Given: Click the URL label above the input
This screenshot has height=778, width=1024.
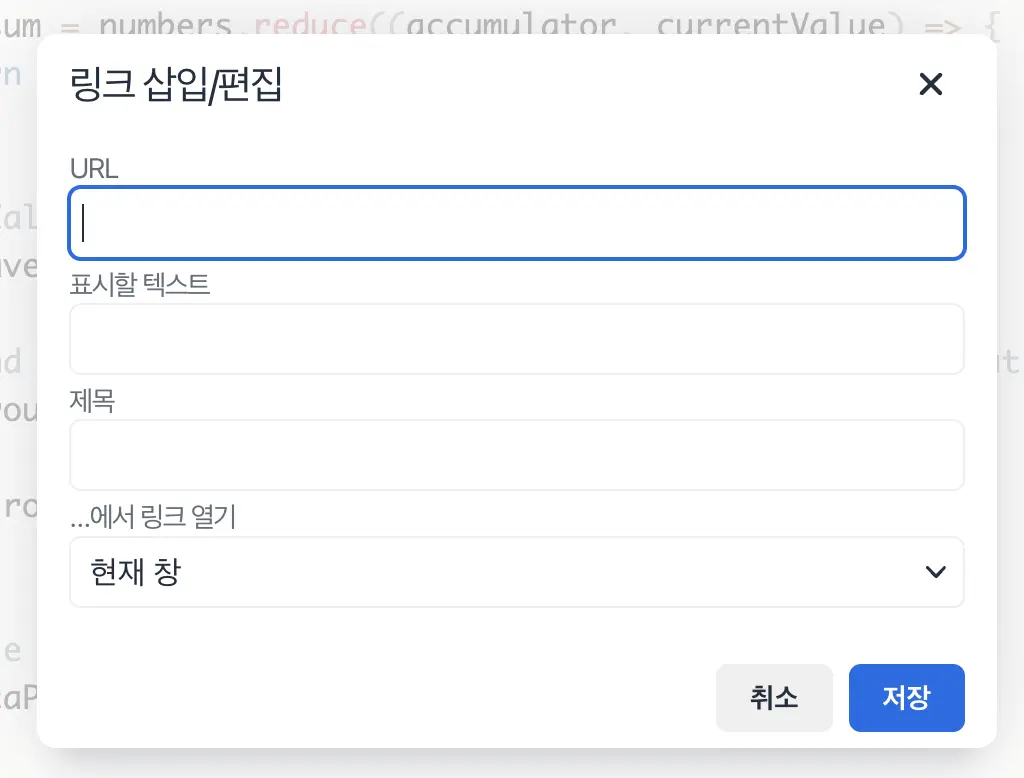Looking at the screenshot, I should click(93, 169).
